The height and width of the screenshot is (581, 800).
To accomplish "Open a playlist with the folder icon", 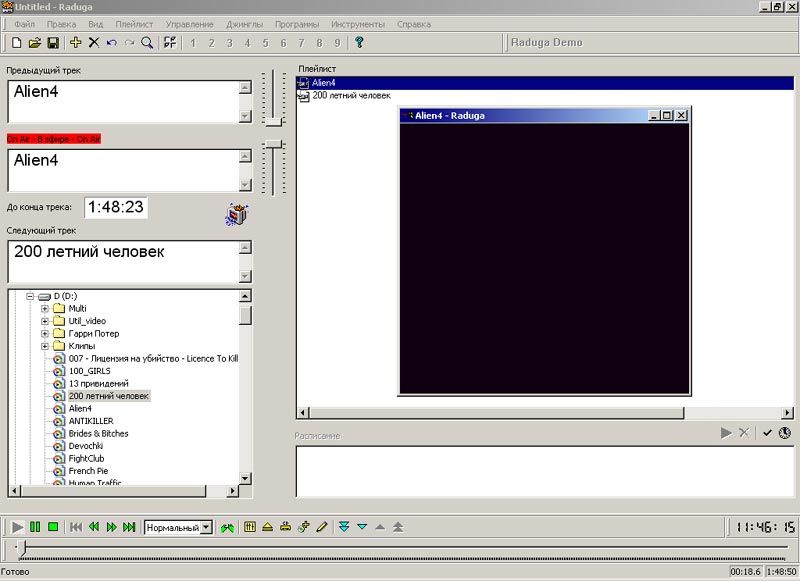I will click(35, 43).
